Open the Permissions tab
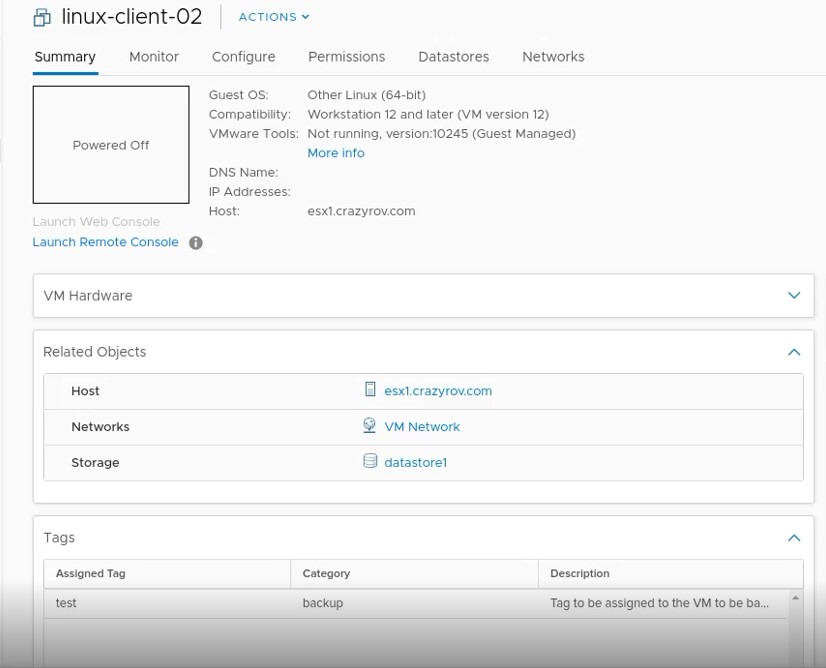The width and height of the screenshot is (826, 668). tap(347, 57)
